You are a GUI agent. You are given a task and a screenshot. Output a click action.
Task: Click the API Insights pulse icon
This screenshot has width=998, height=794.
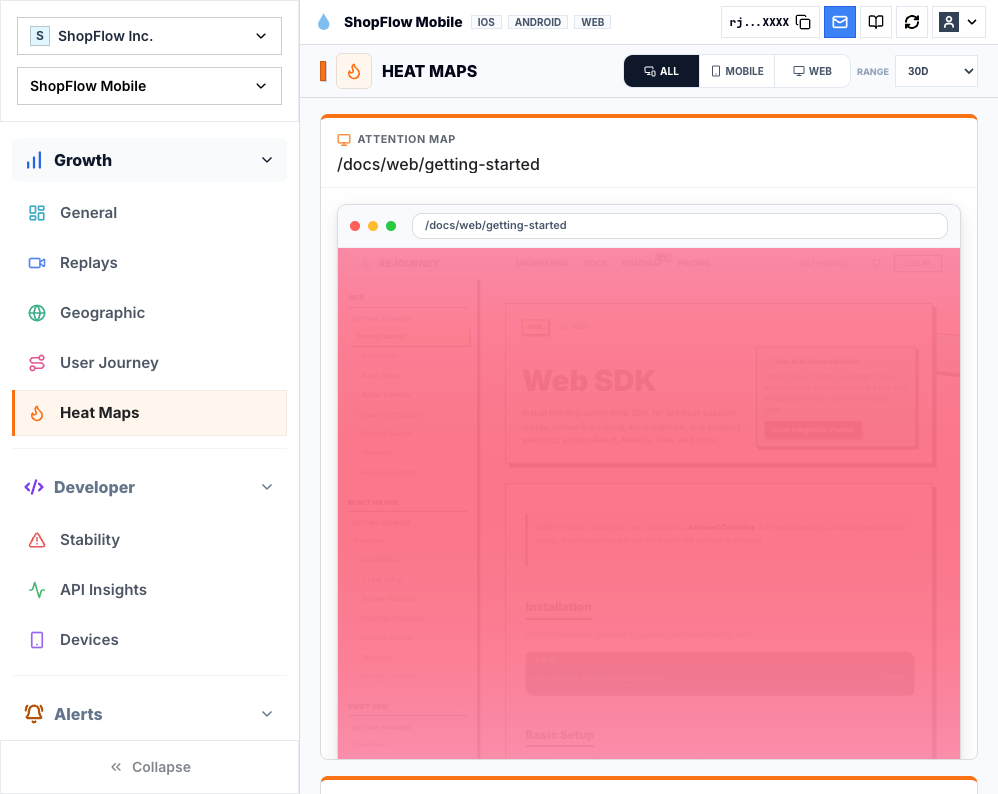(x=37, y=590)
